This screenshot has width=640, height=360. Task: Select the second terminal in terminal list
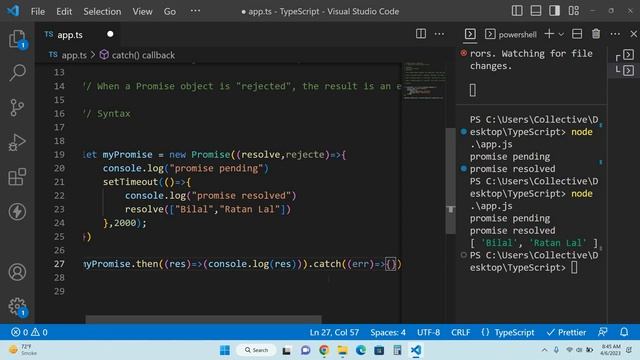pos(629,70)
